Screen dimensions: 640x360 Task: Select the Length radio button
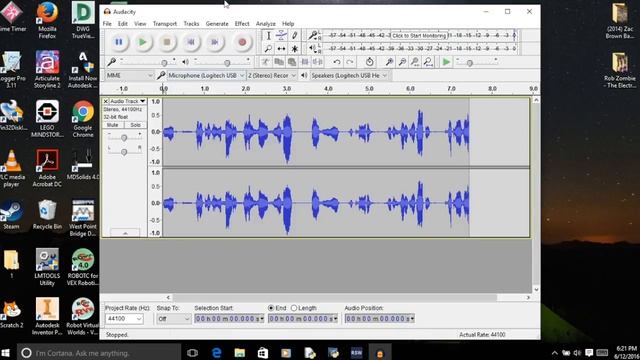click(293, 308)
